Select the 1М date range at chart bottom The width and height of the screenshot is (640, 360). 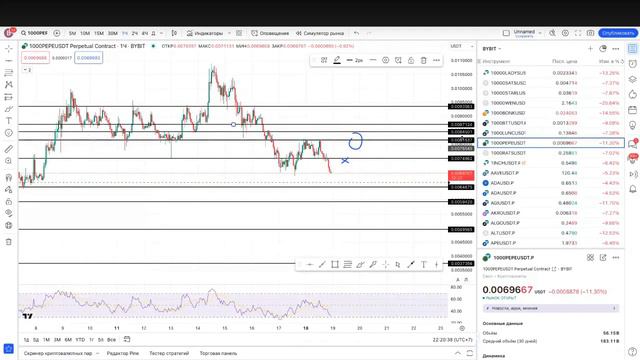(x=46, y=340)
